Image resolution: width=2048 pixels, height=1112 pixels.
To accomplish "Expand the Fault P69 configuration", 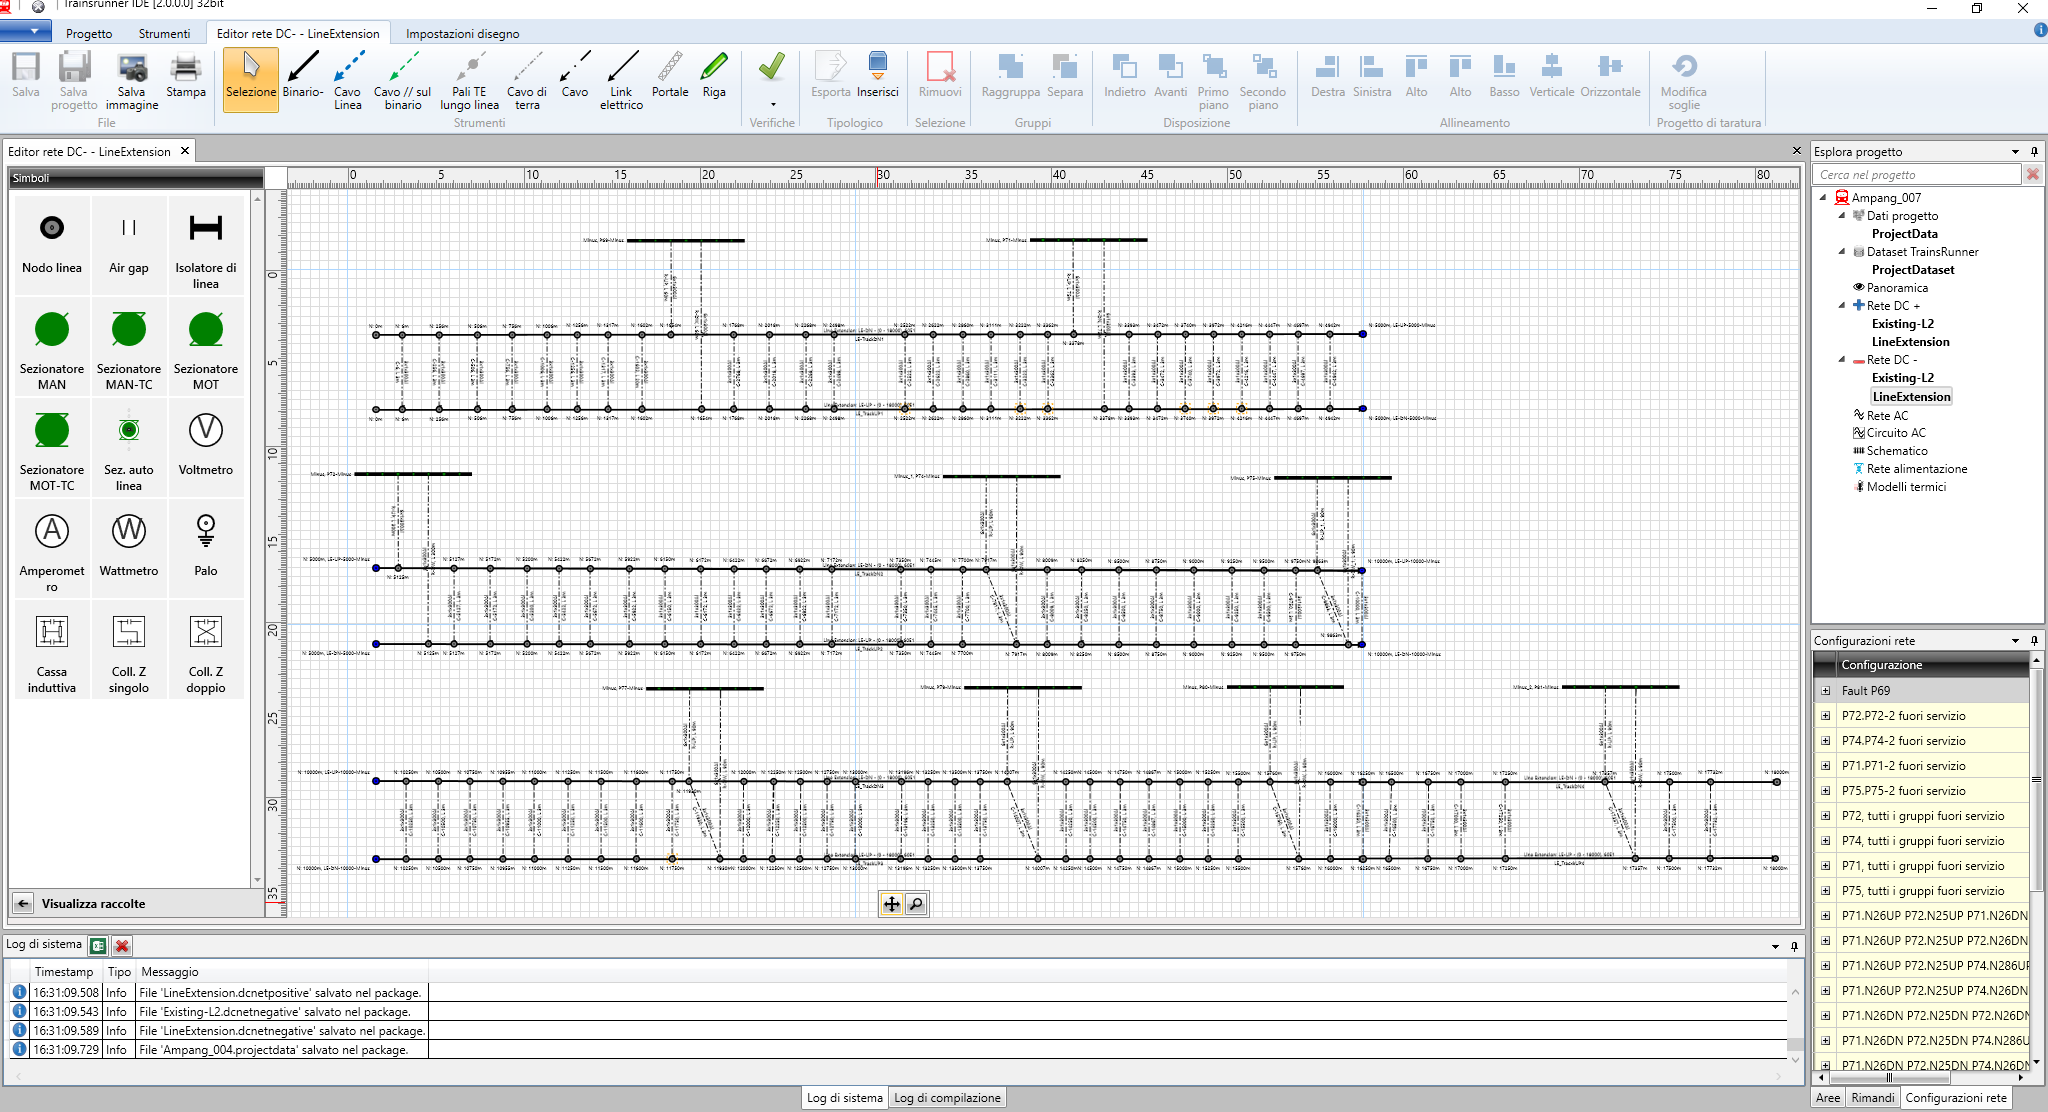I will coord(1825,691).
